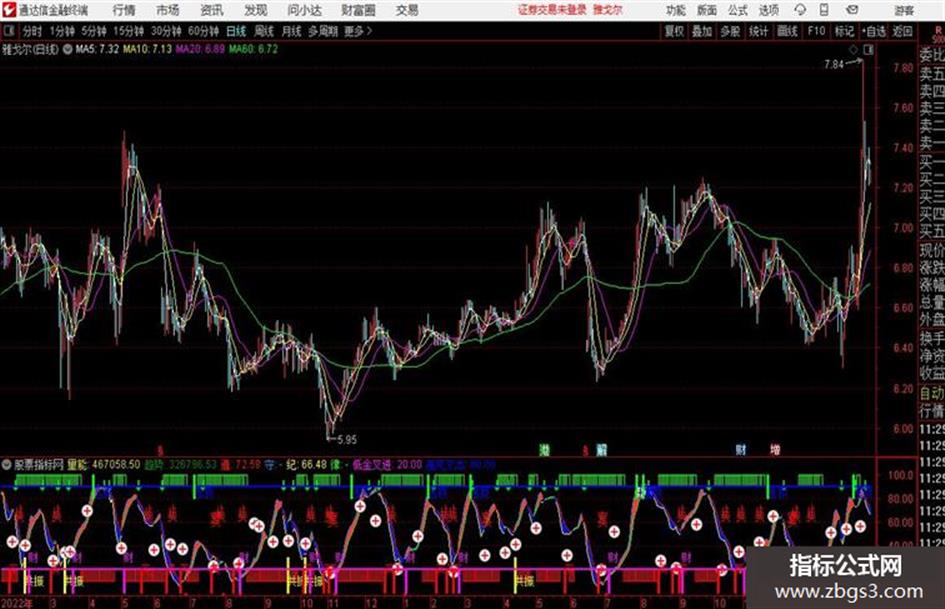Open the 市场 menu
Viewport: 945px width, 609px height.
point(168,10)
